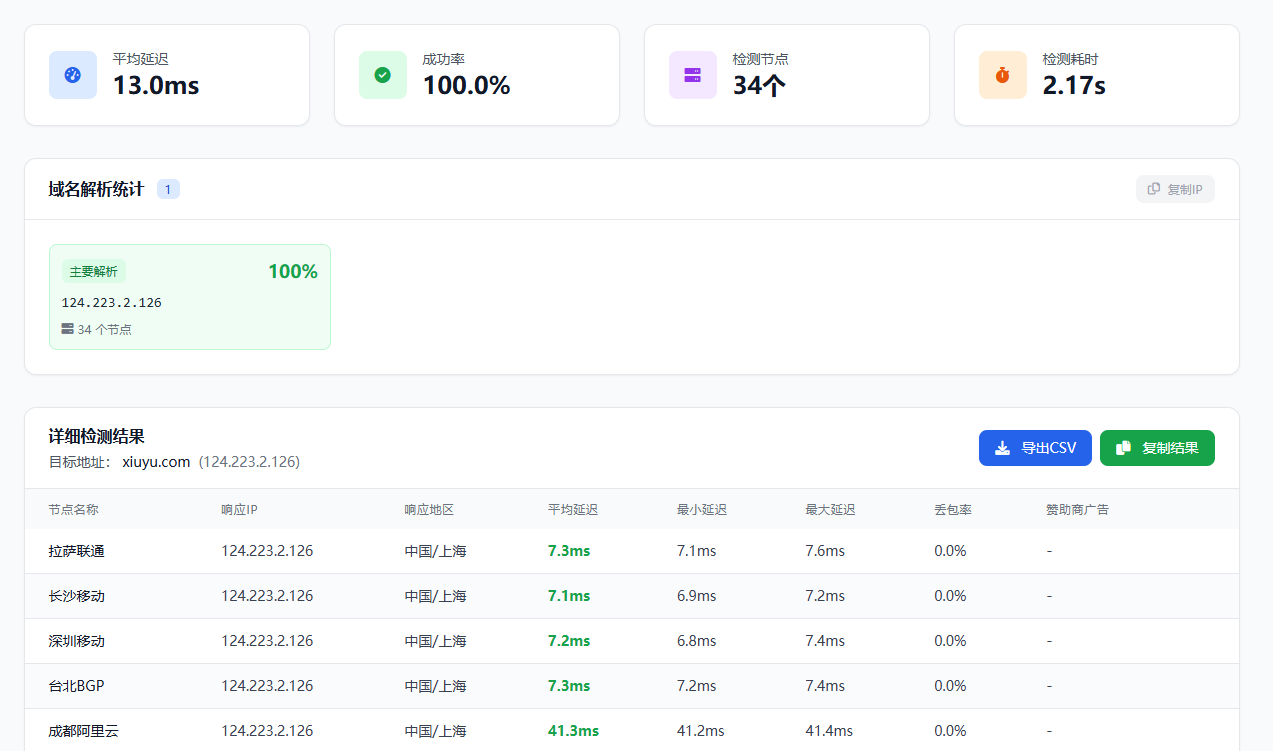
Task: Click the green success rate checkmark icon
Action: point(383,75)
